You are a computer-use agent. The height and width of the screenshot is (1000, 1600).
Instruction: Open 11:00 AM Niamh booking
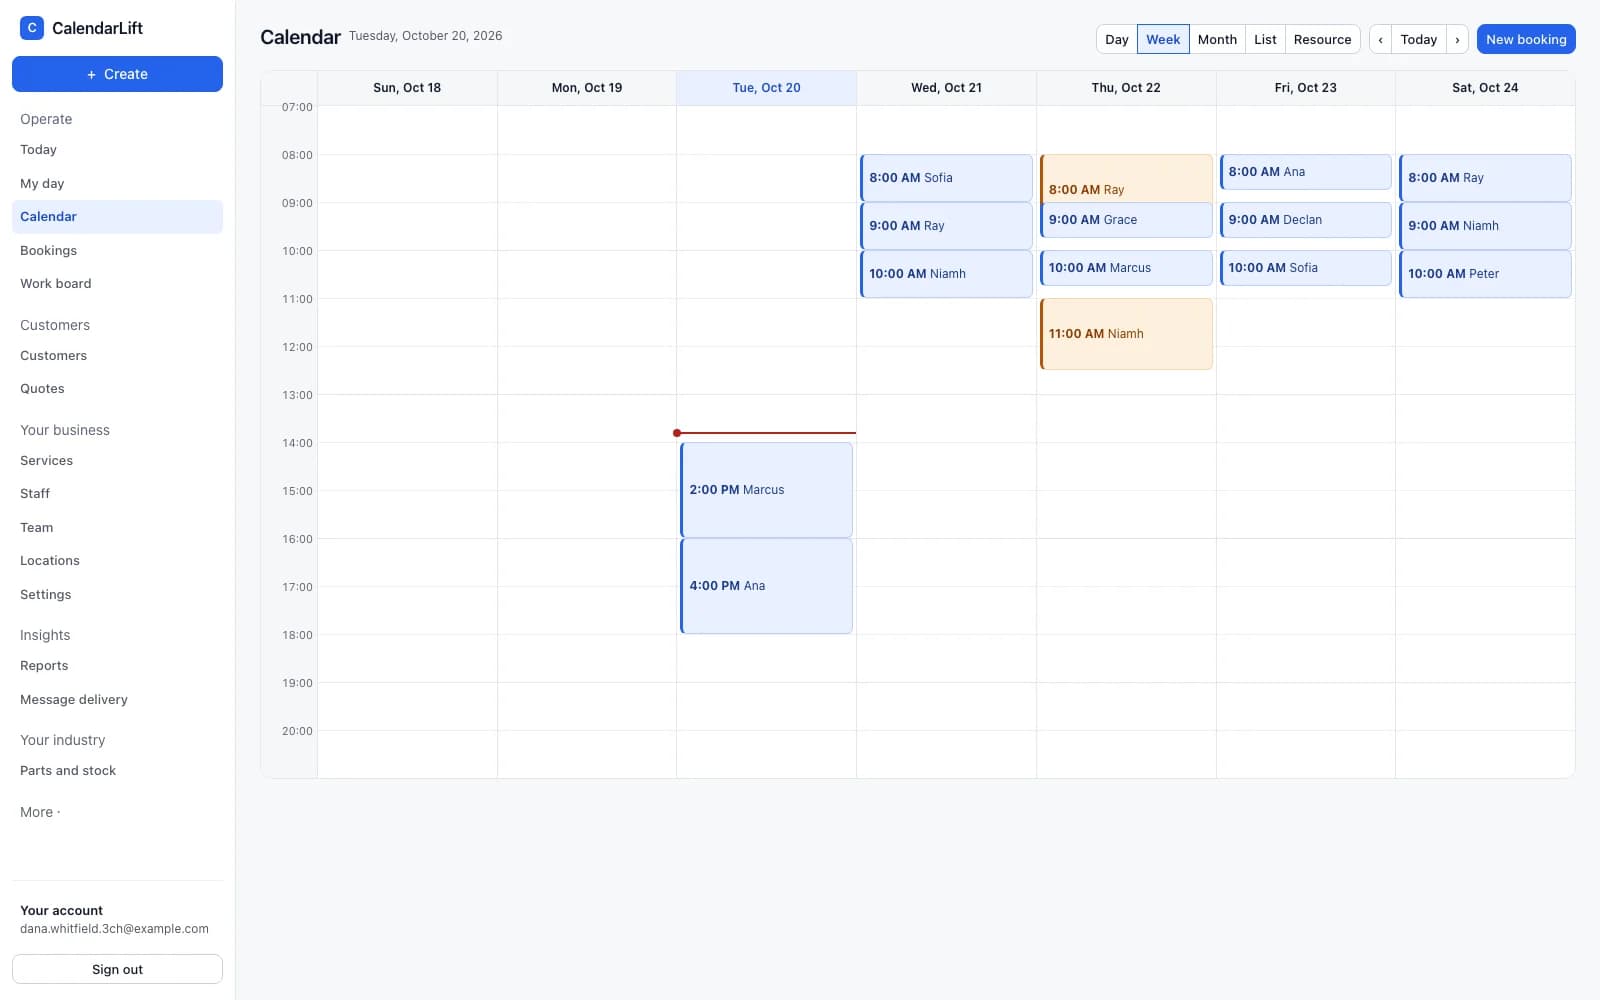pyautogui.click(x=1126, y=334)
